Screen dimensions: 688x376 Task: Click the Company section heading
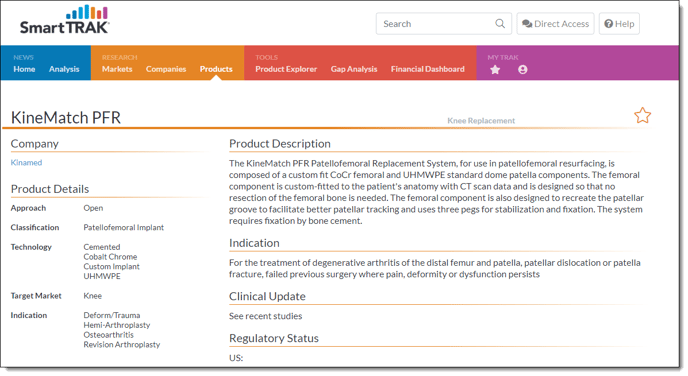35,144
